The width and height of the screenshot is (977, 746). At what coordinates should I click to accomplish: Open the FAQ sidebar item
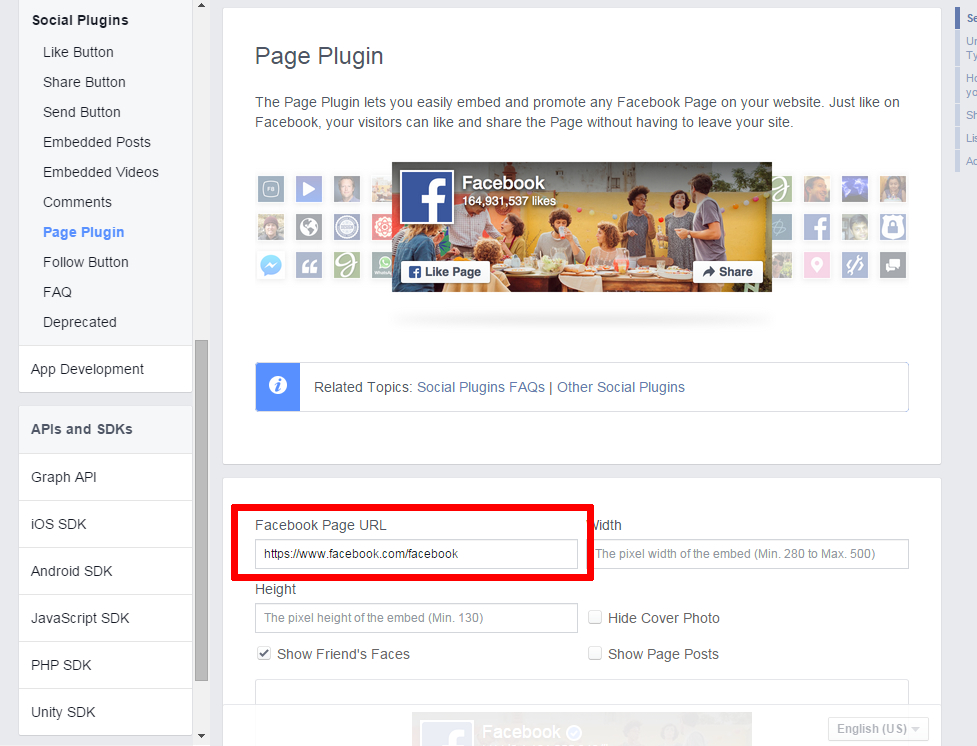(57, 292)
